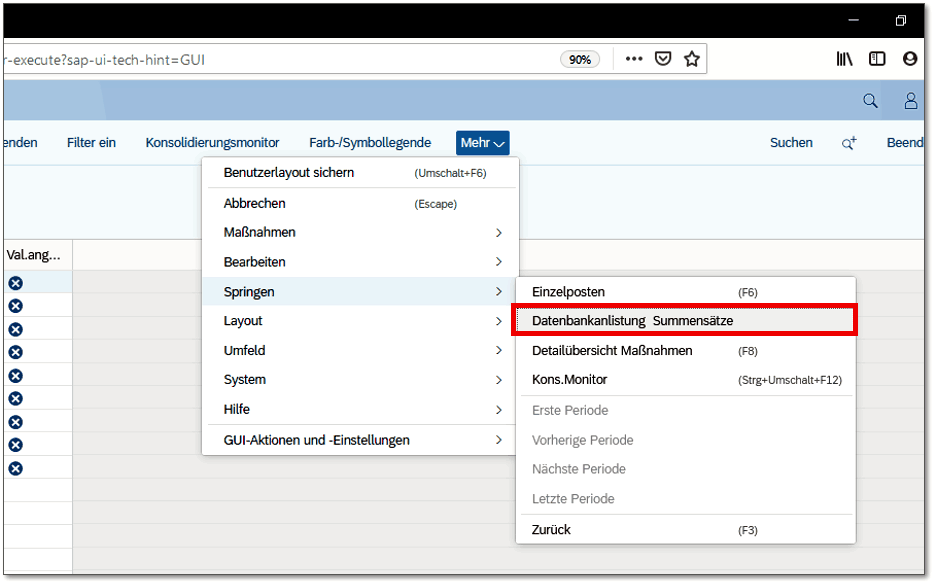Viewport: 934px width, 584px height.
Task: Toggle the browser sidebar icon
Action: pos(877,59)
